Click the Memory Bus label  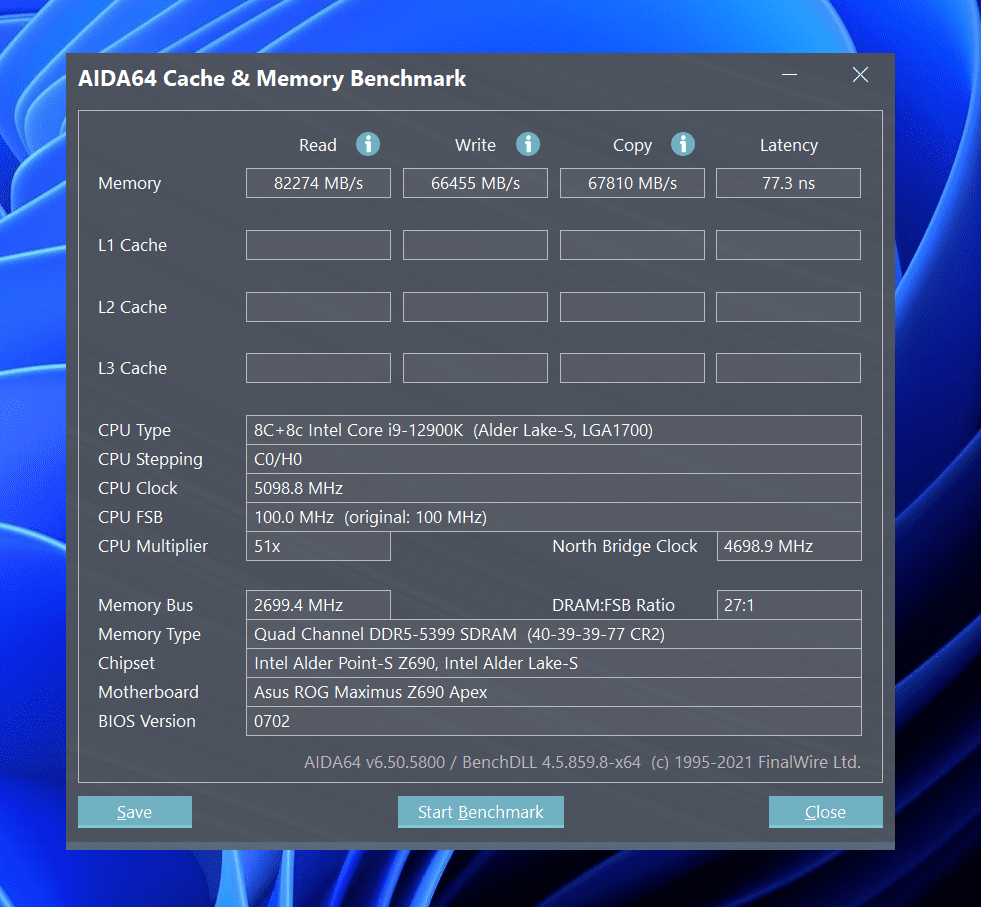coord(146,606)
